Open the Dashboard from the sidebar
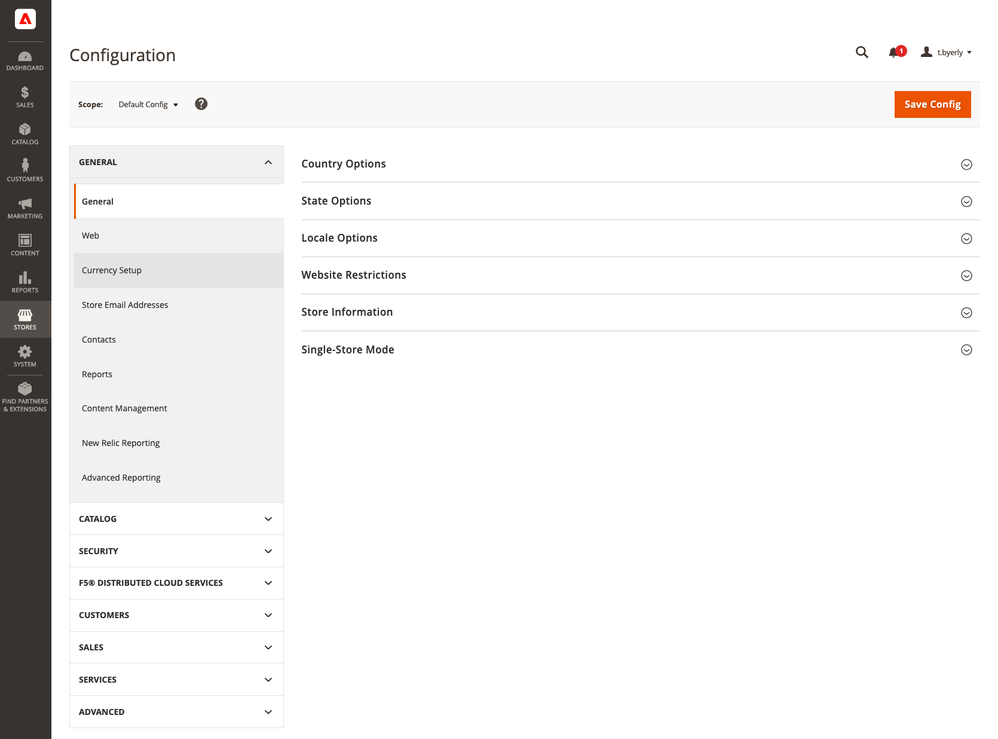This screenshot has width=998, height=739. click(25, 60)
